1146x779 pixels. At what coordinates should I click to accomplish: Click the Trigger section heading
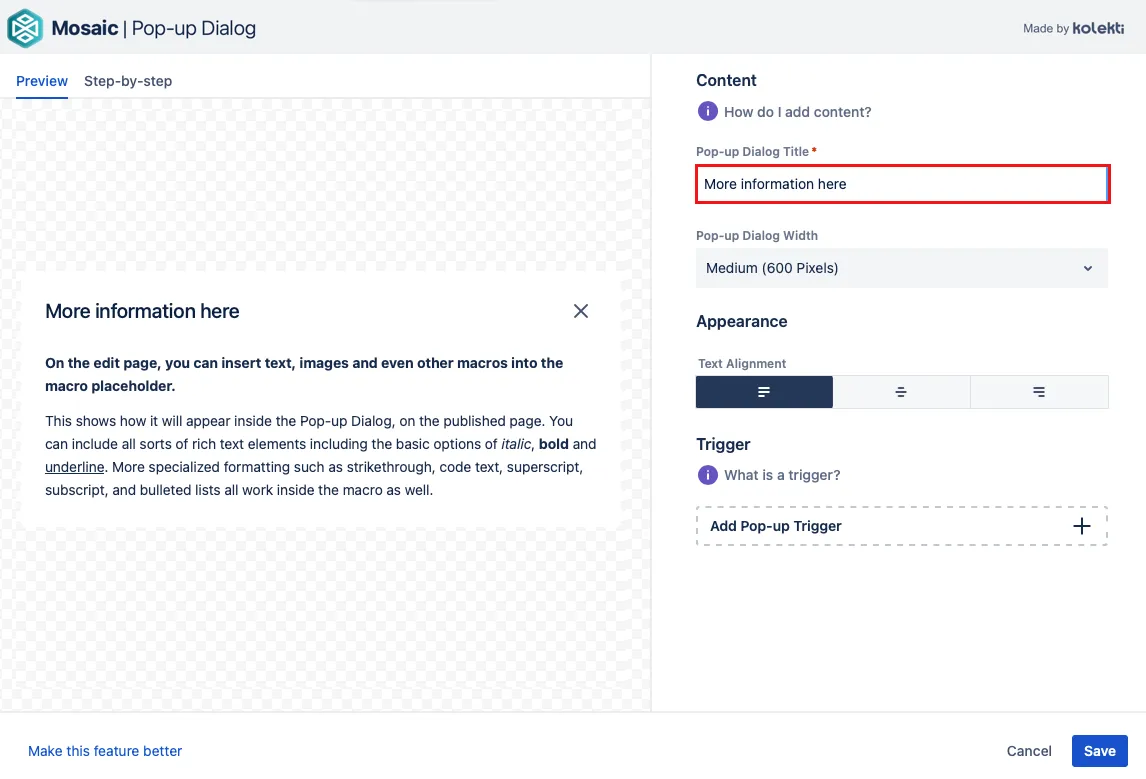723,444
